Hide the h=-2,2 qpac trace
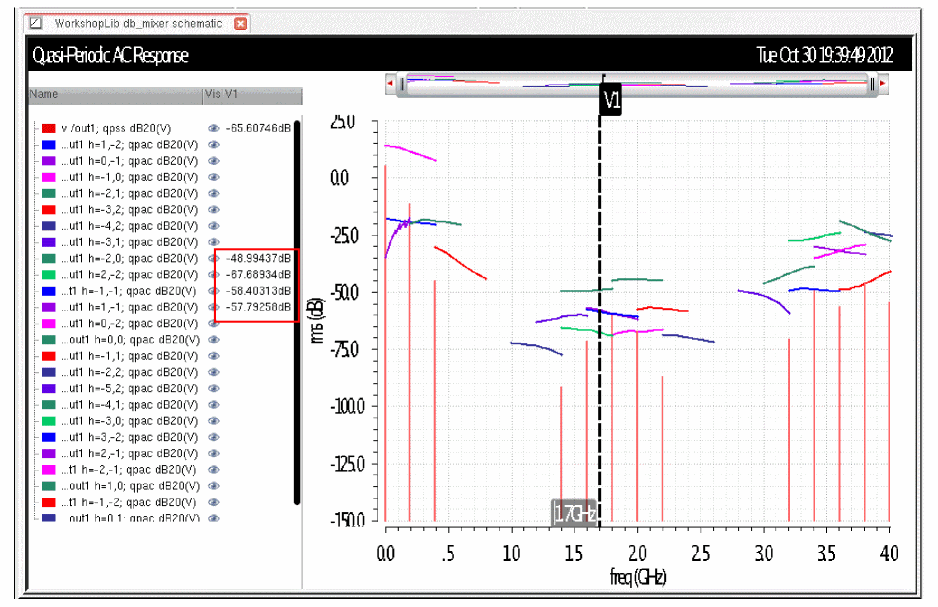This screenshot has height=607, width=938. tap(214, 372)
